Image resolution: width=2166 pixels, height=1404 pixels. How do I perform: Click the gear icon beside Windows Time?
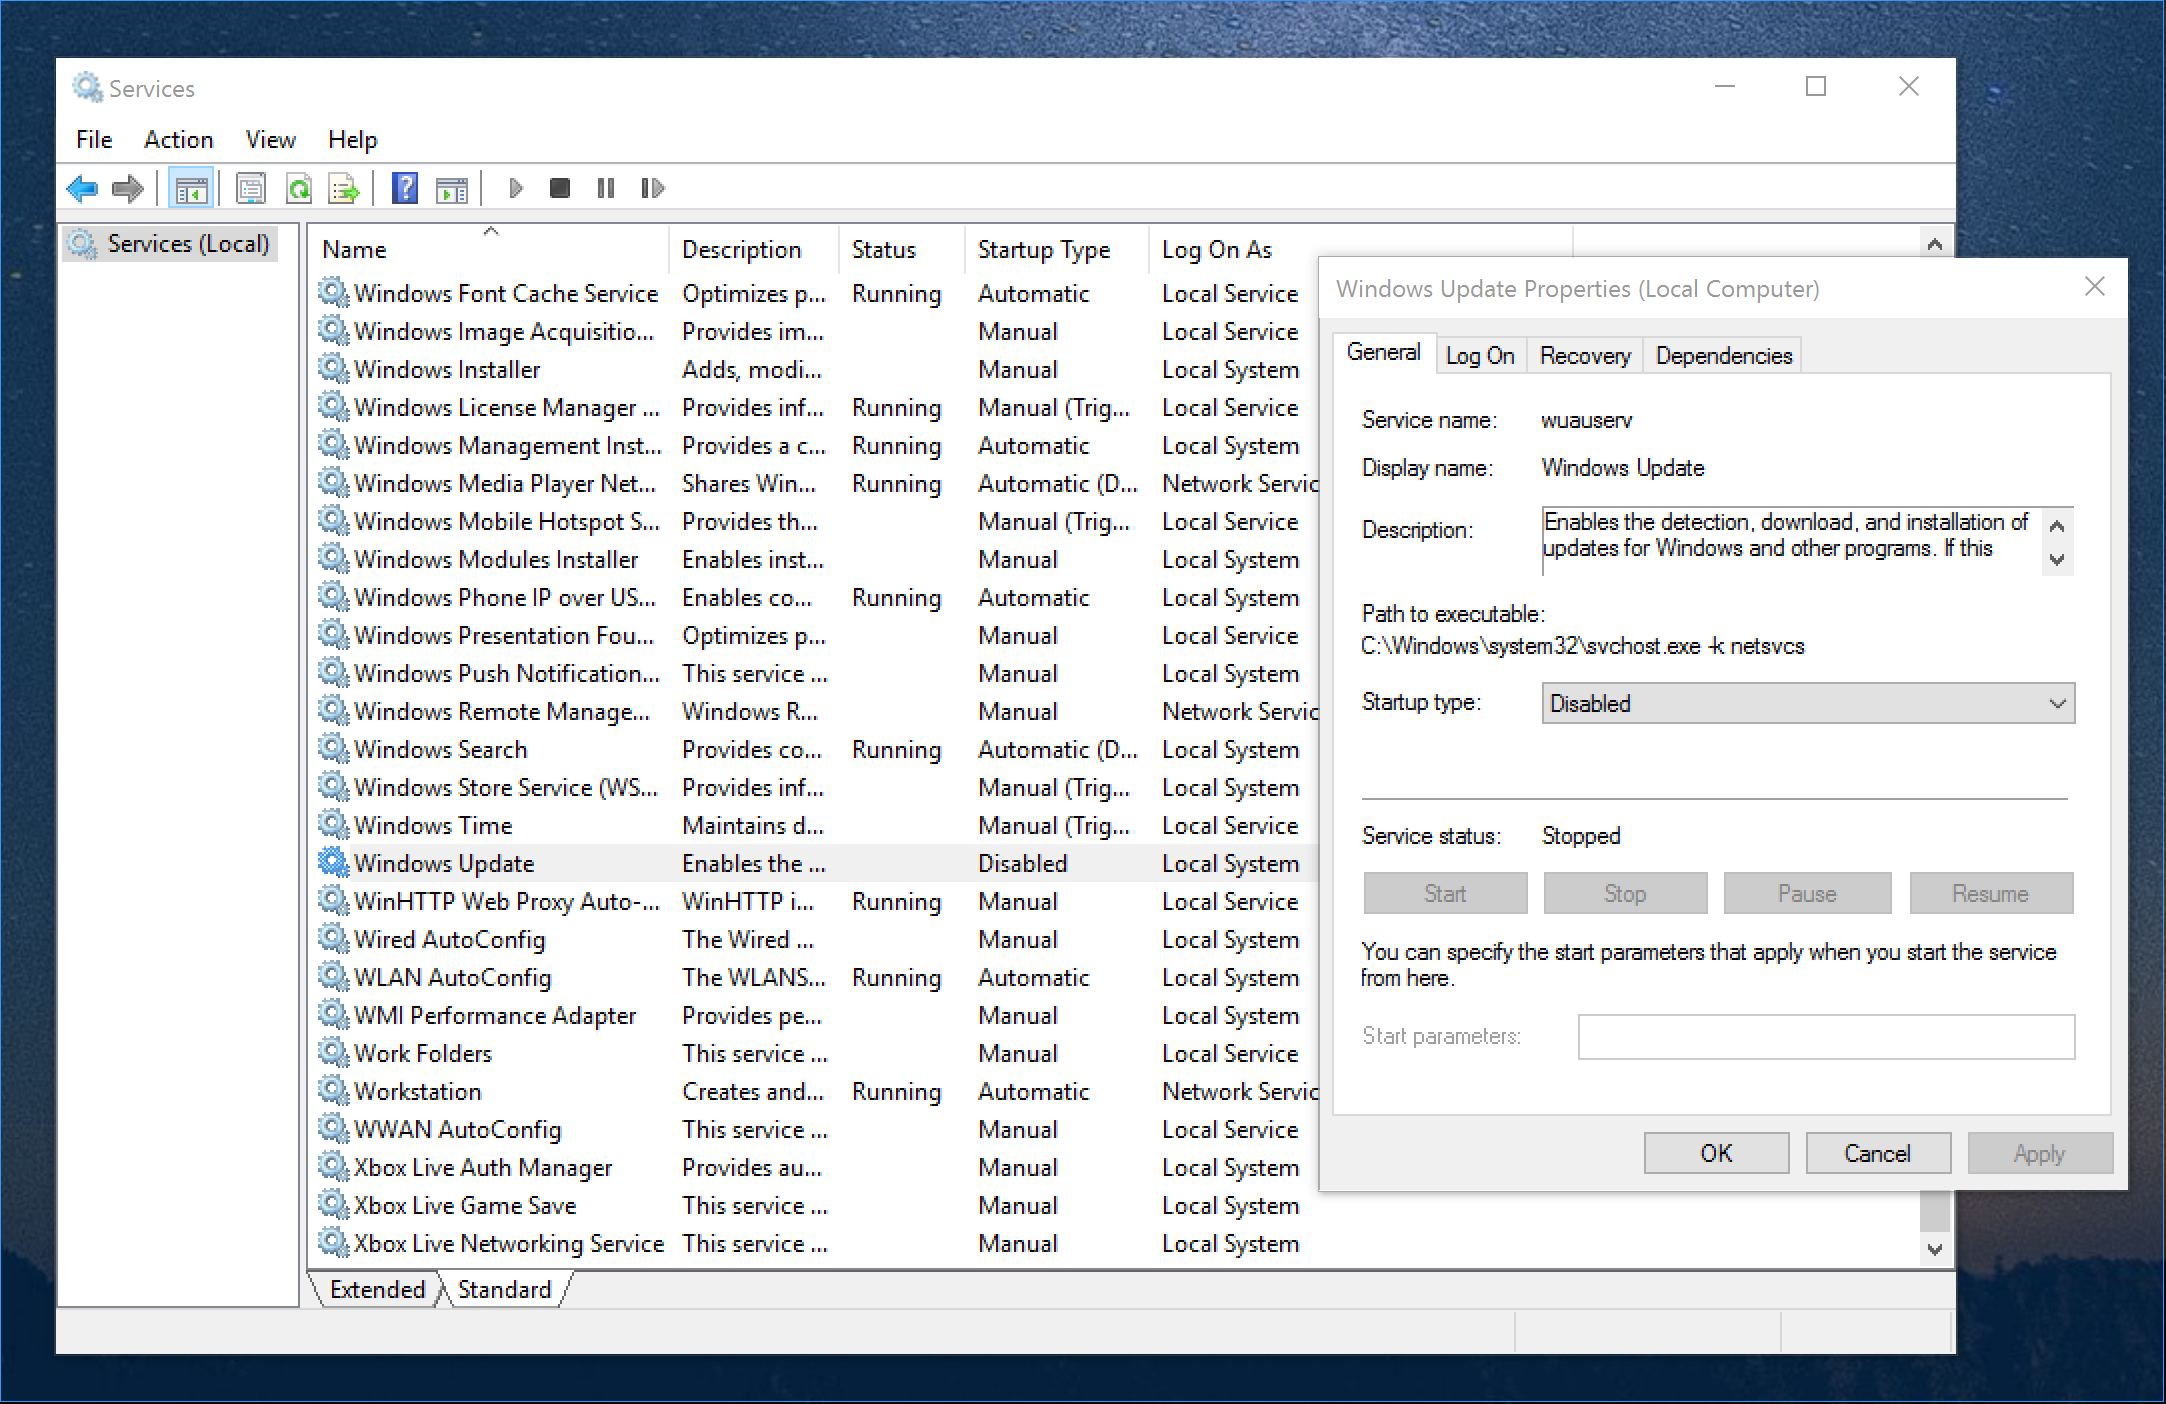(x=333, y=824)
